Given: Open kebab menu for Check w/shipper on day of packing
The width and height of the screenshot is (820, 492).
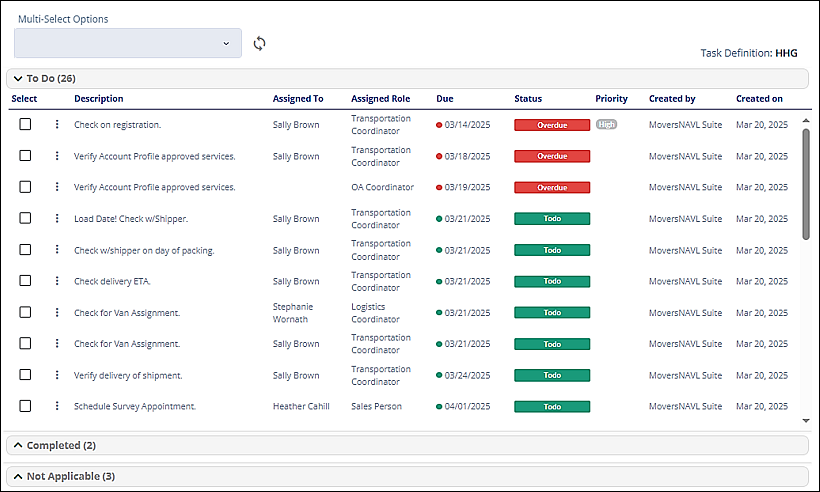Looking at the screenshot, I should coord(57,250).
